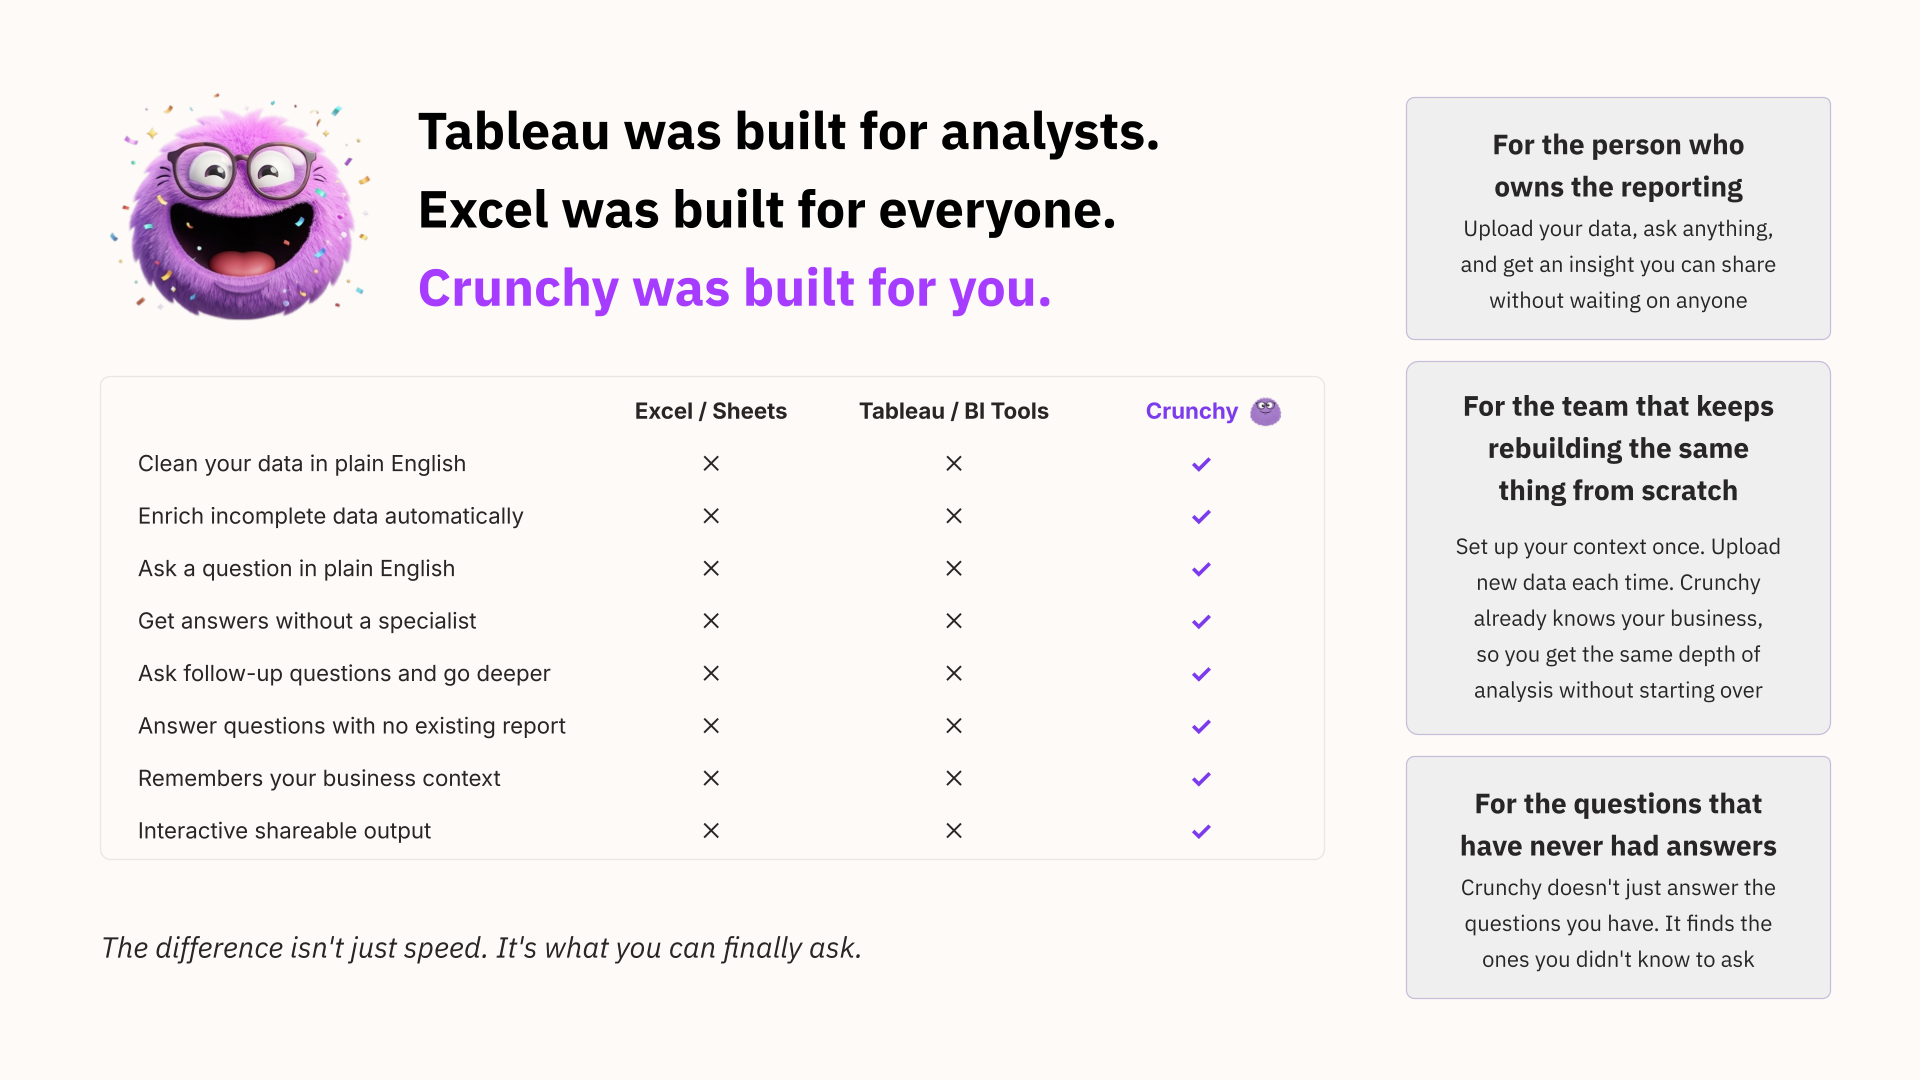This screenshot has height=1080, width=1920.
Task: Click the "Crunchy was built for you" headline
Action: click(x=734, y=288)
